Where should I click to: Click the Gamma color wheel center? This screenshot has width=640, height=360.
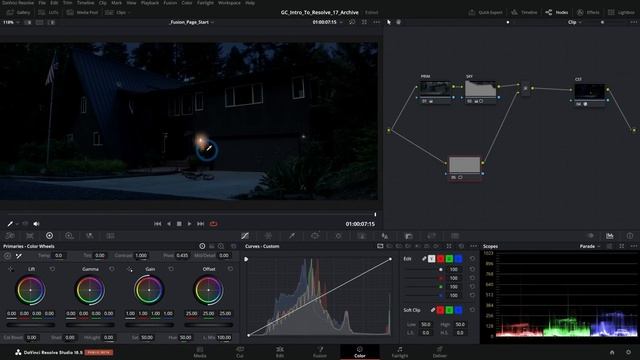tap(90, 290)
